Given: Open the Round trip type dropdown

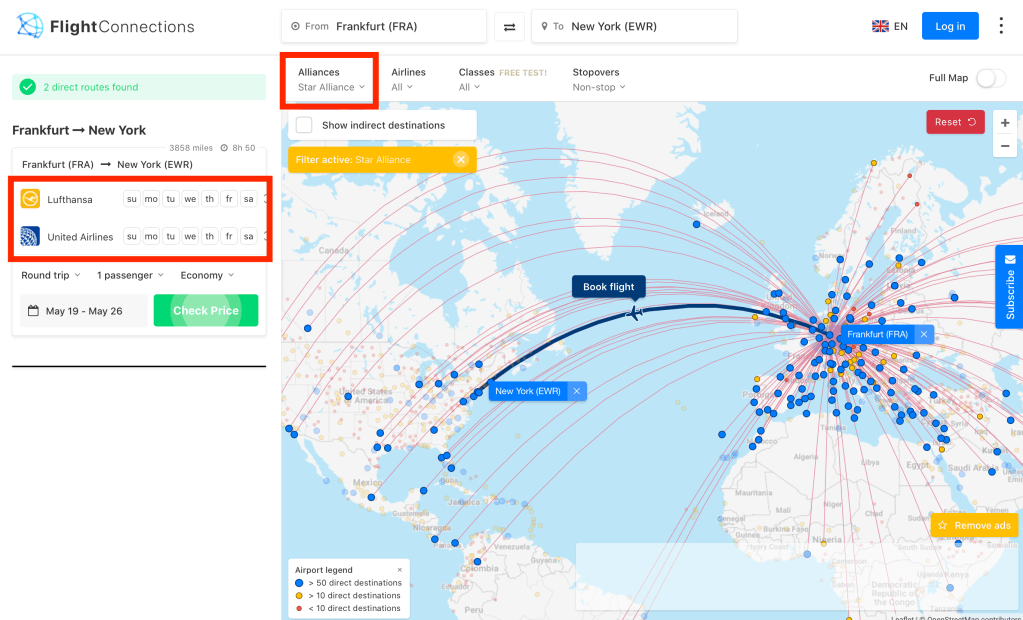Looking at the screenshot, I should tap(50, 275).
